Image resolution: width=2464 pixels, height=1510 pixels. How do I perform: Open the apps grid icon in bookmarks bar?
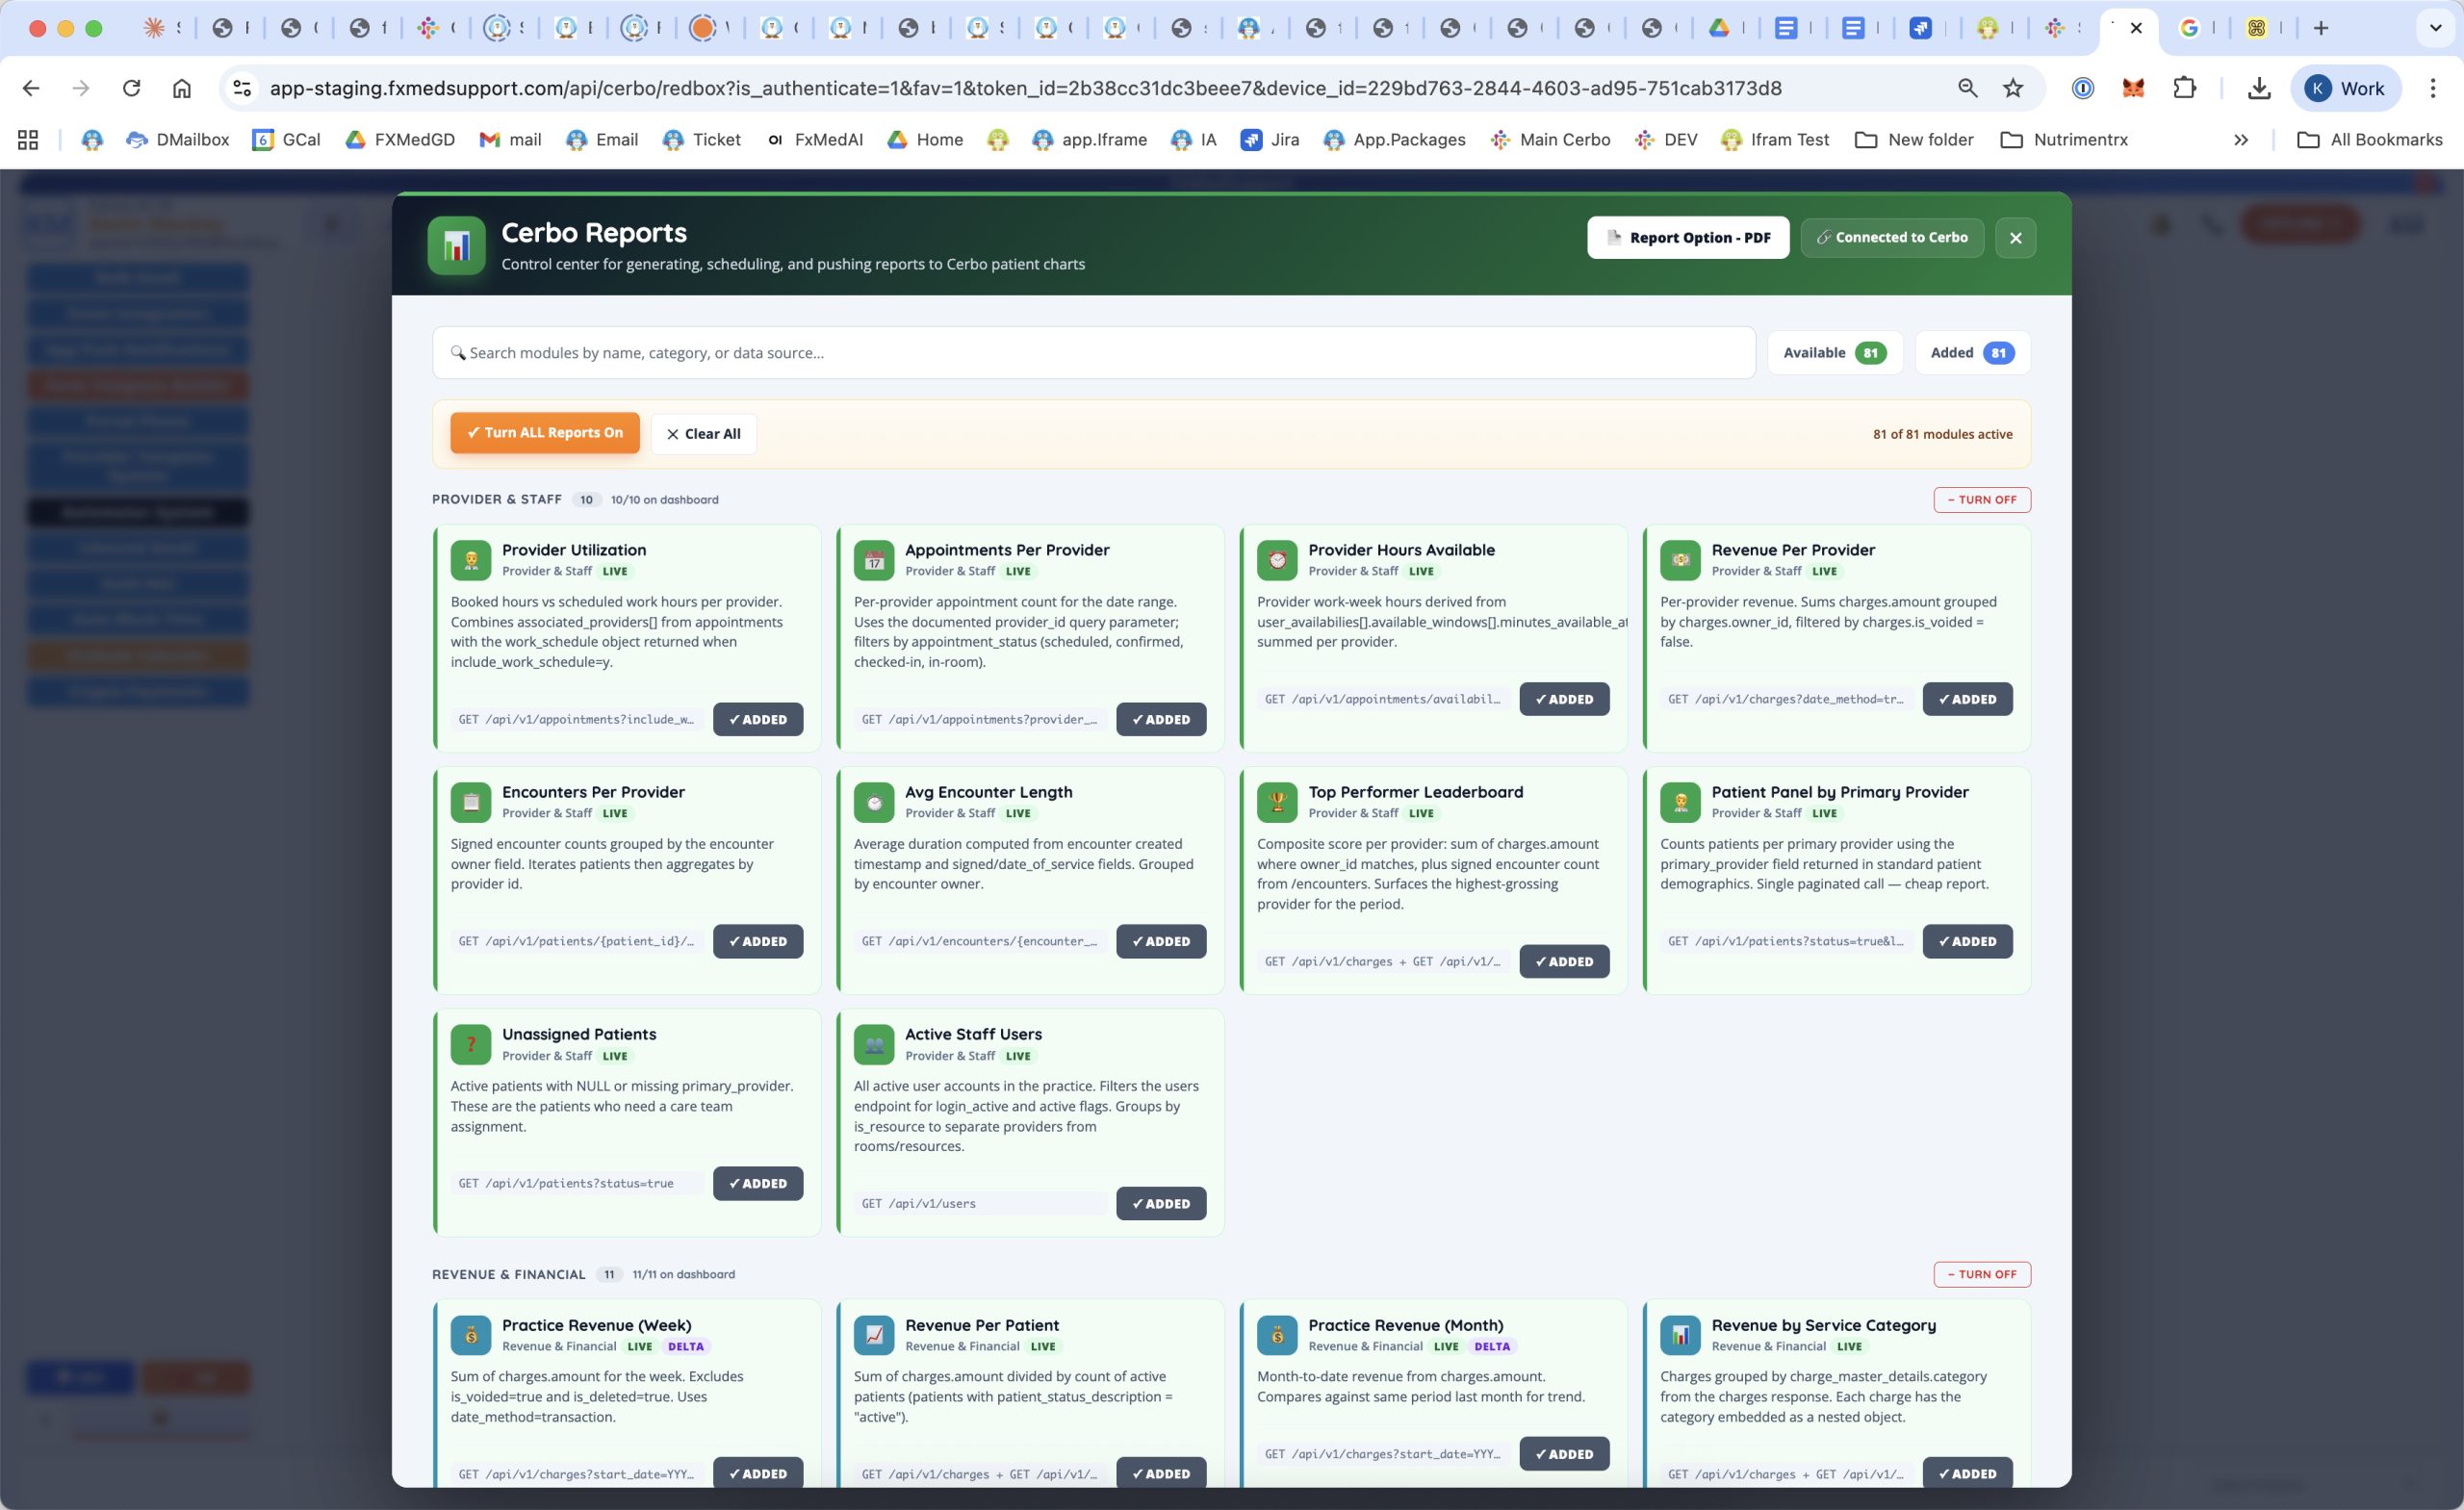click(28, 140)
